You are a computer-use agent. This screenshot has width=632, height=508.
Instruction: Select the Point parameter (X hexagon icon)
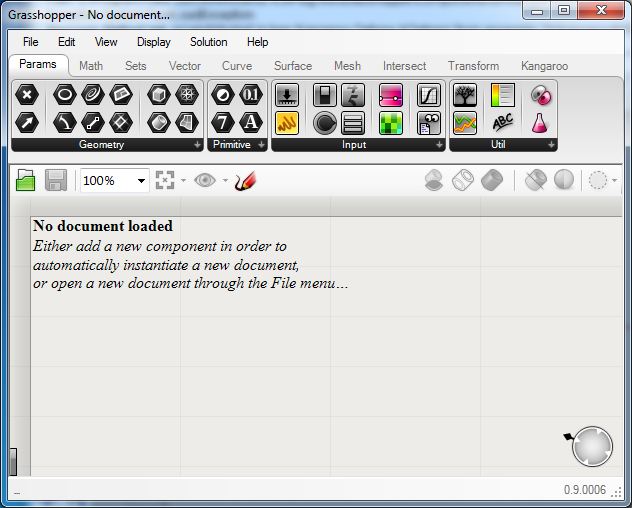[x=27, y=95]
